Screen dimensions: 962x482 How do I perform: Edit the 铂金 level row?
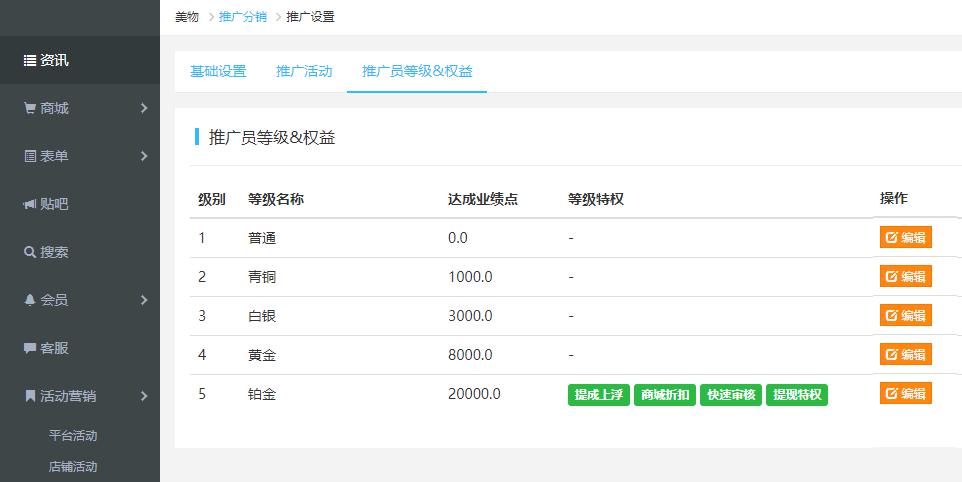point(905,393)
